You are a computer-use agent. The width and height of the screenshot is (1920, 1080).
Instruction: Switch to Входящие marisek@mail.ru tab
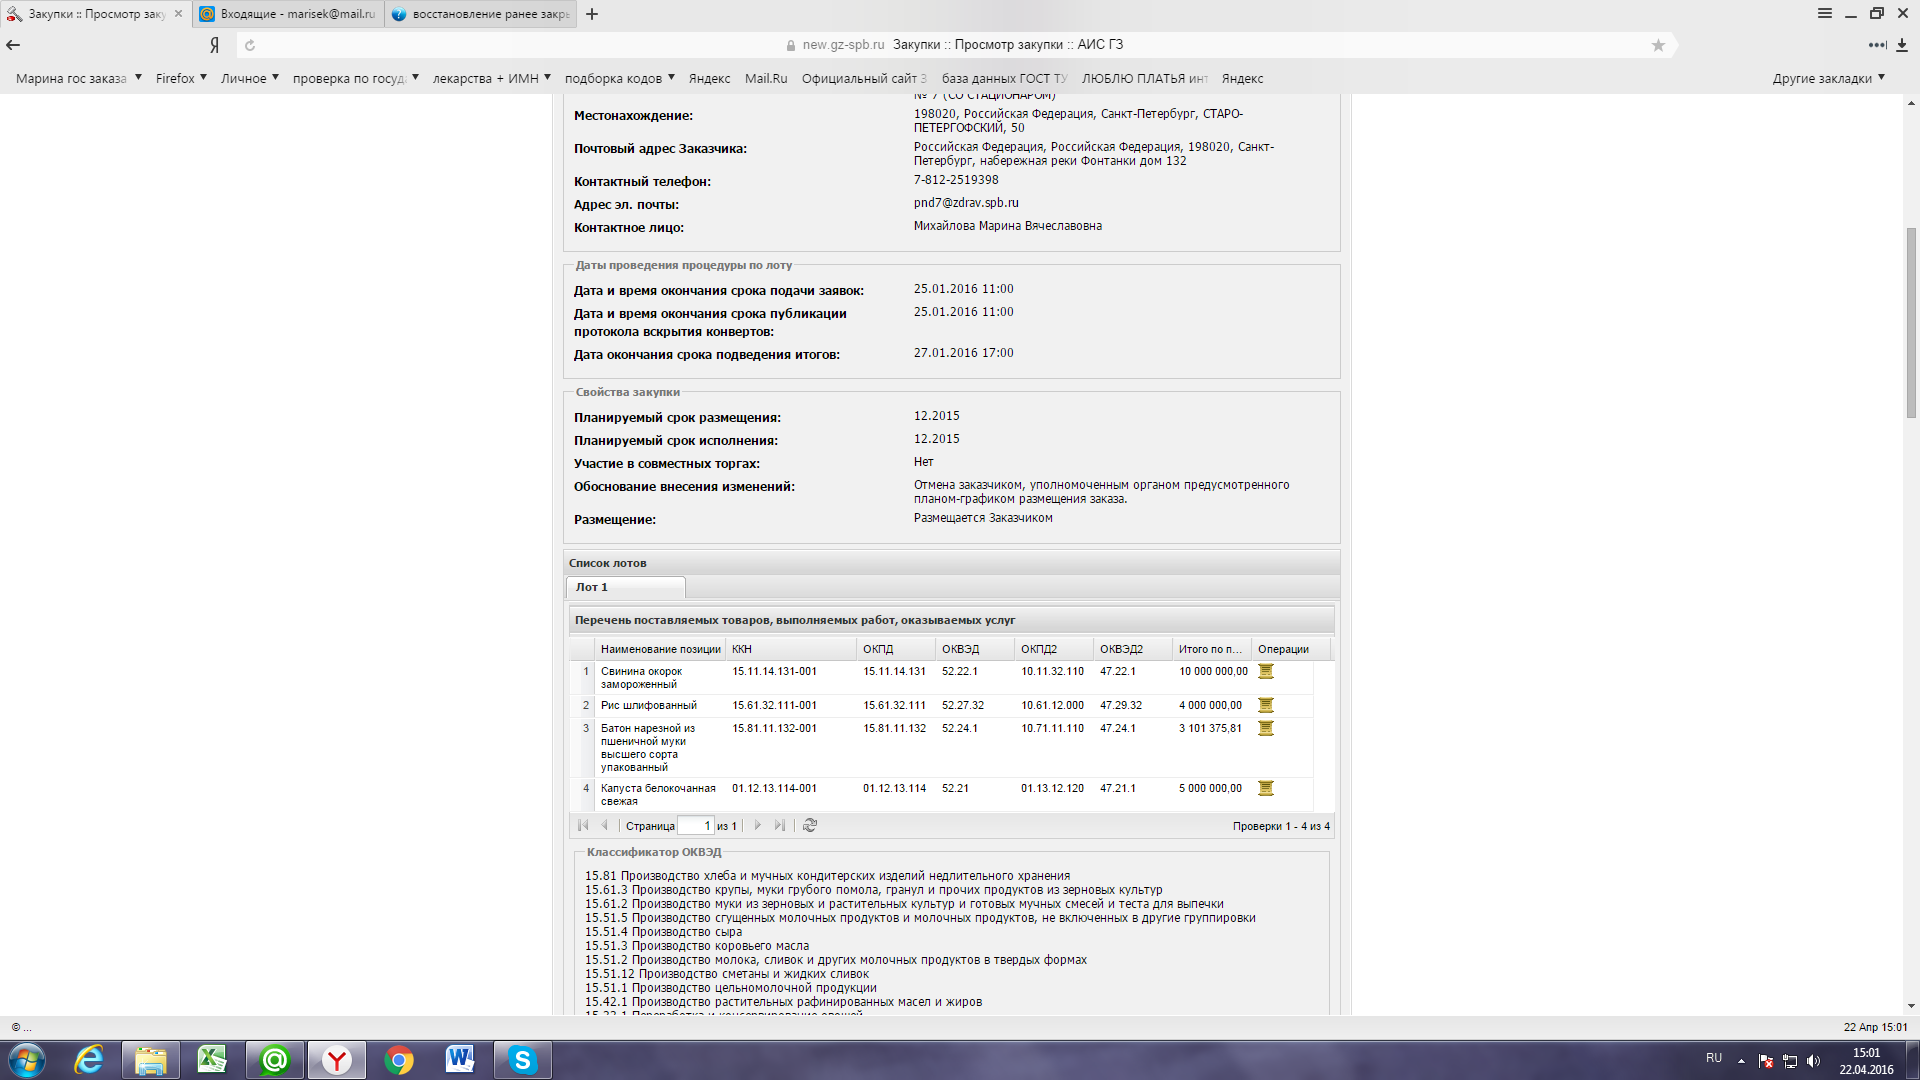(x=289, y=14)
